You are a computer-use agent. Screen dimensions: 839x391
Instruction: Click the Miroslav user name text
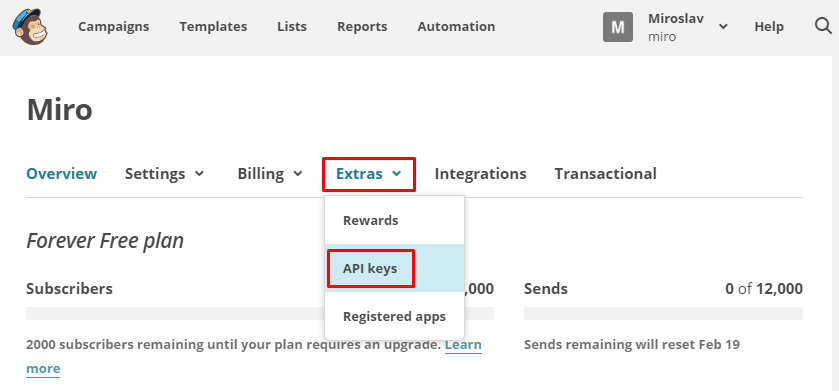click(x=676, y=18)
